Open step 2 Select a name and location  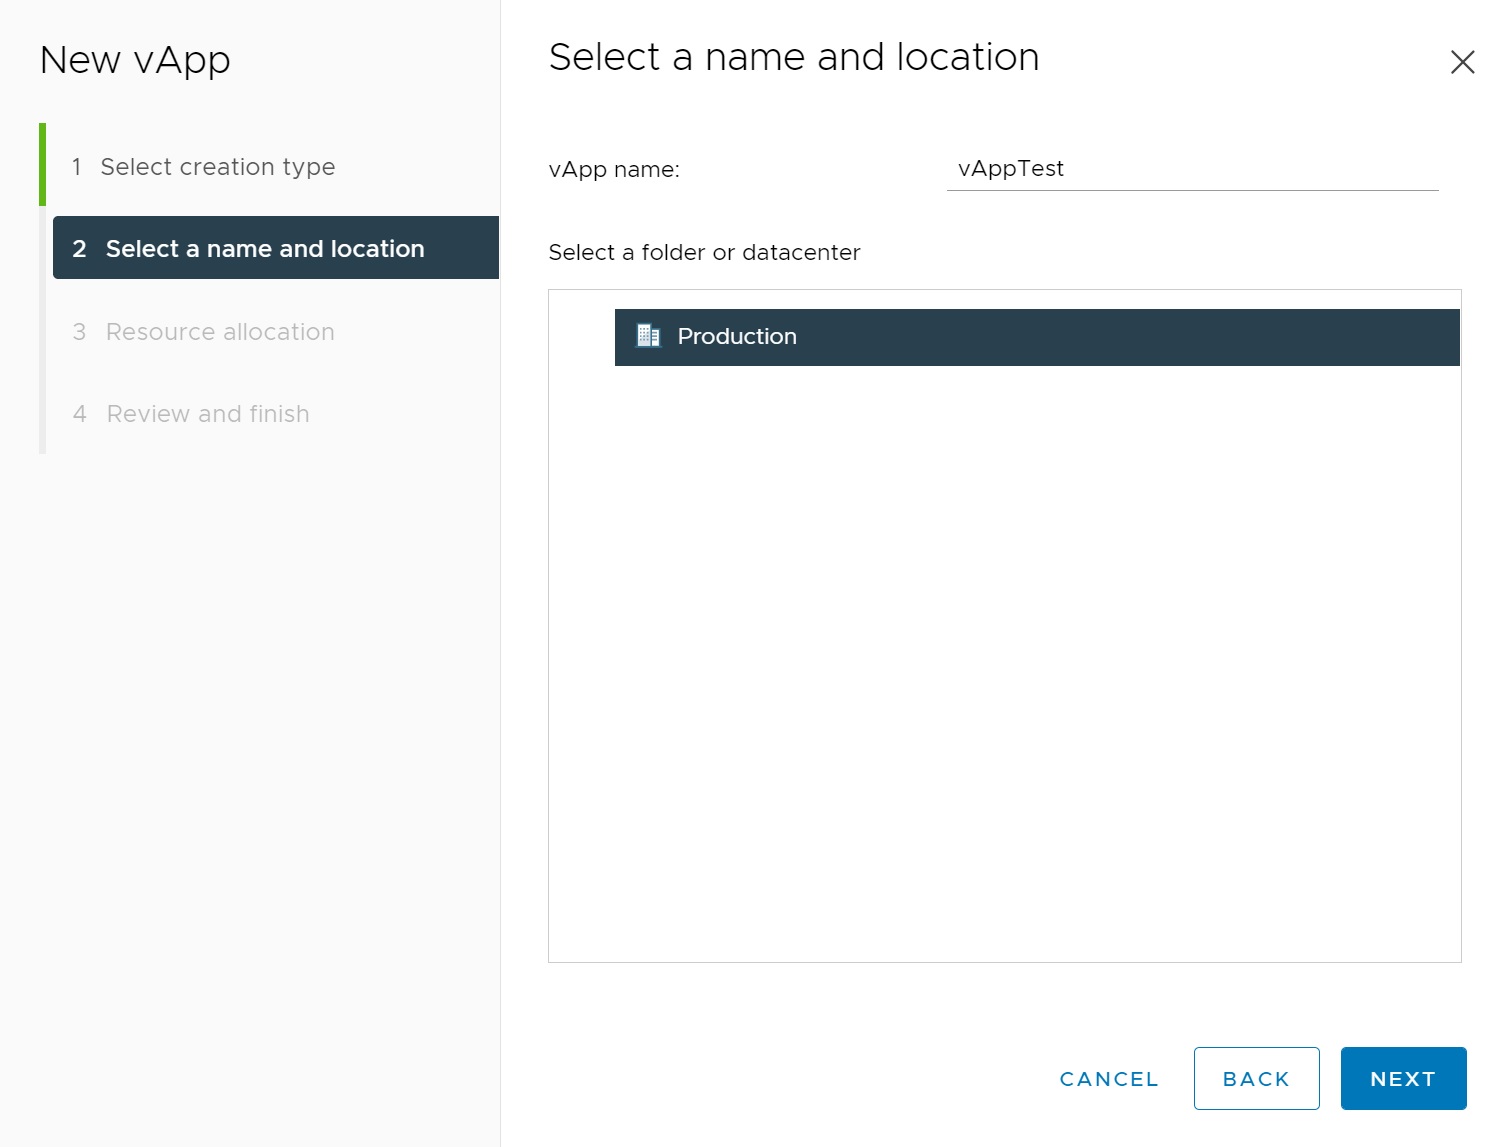point(276,248)
